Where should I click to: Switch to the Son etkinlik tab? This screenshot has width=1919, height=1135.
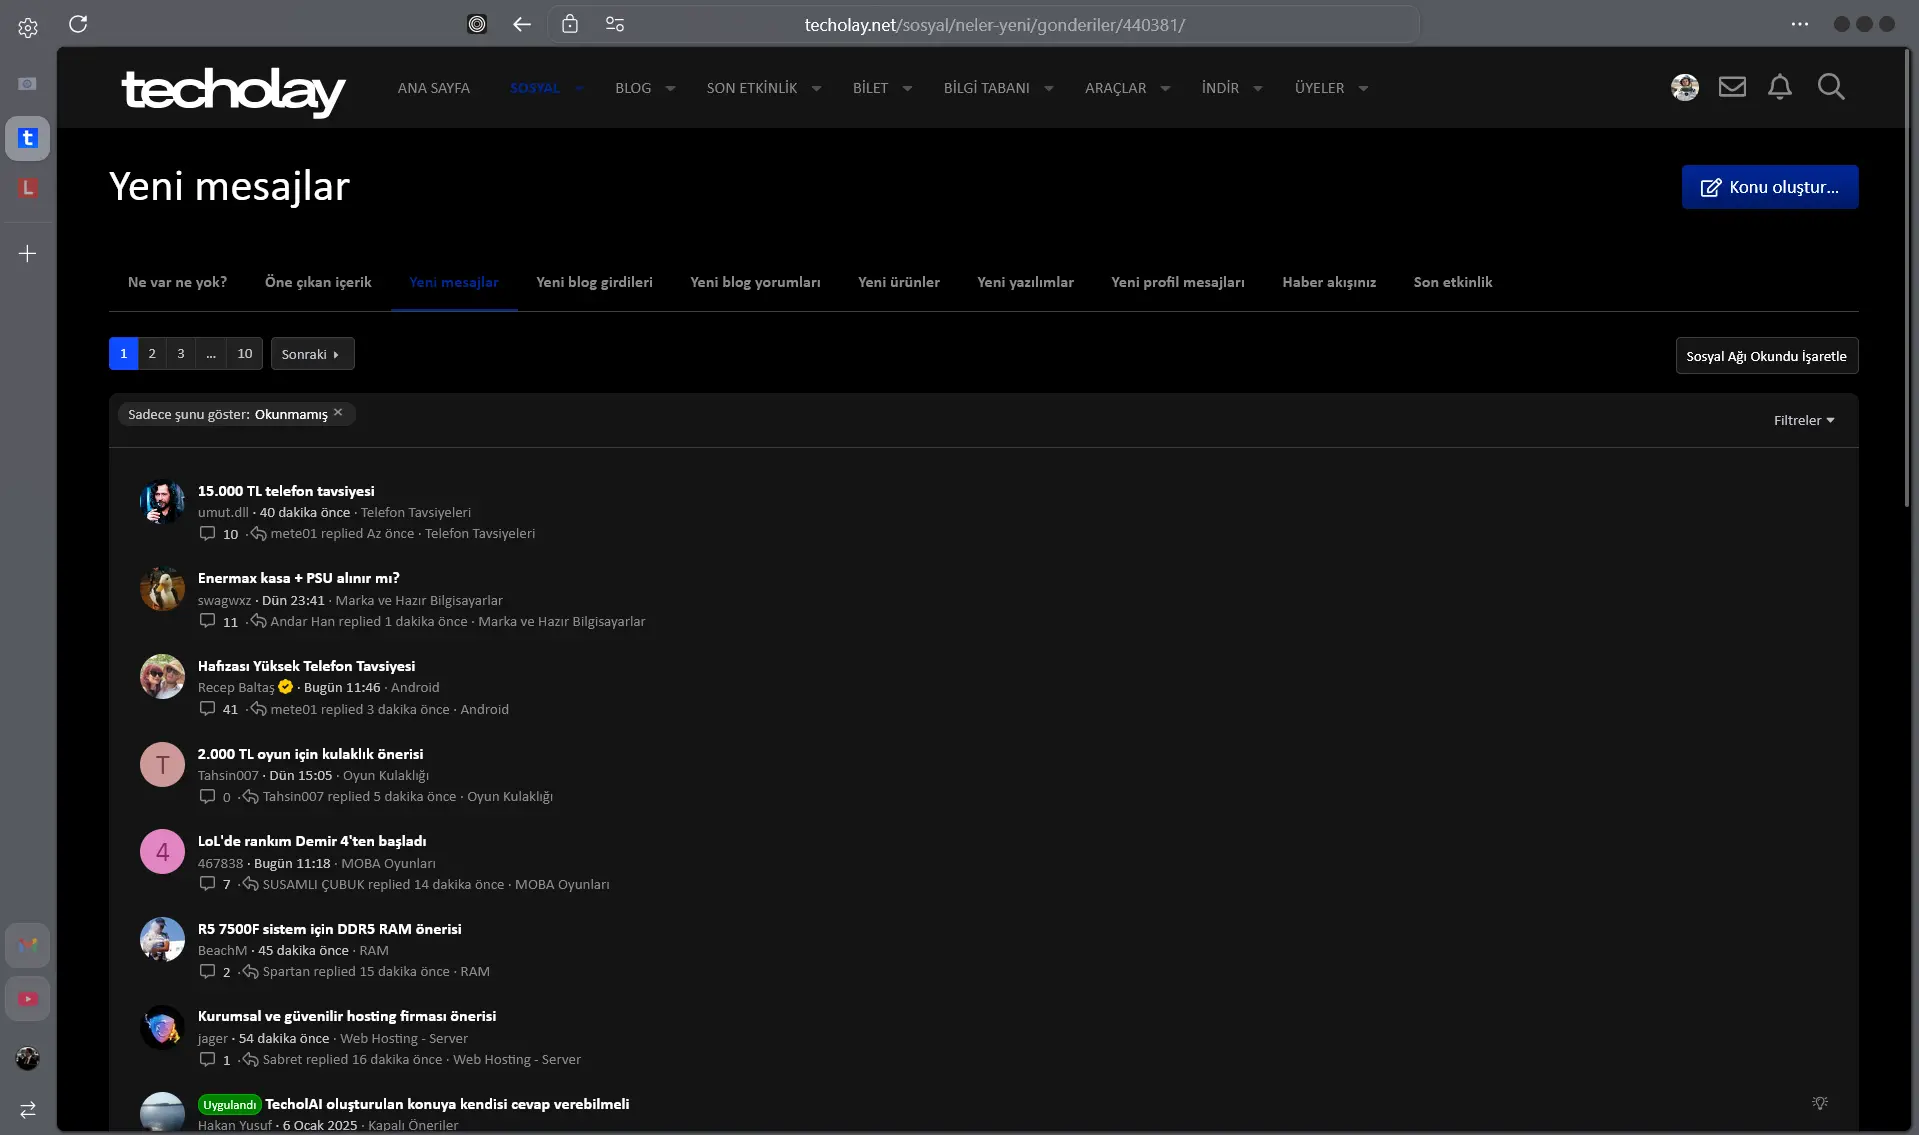1452,282
